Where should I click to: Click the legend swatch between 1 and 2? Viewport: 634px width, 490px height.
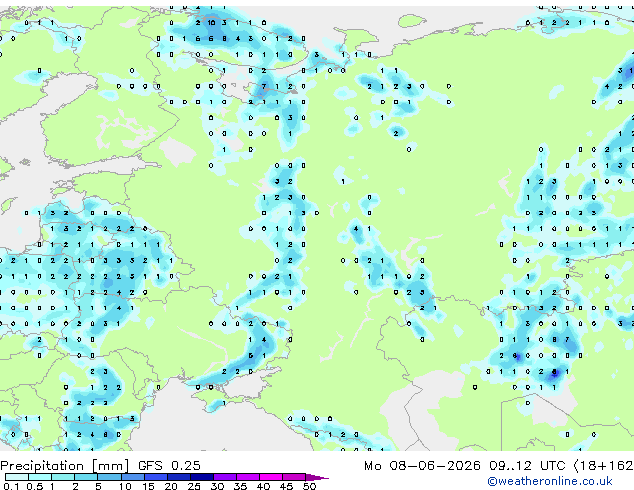(63, 477)
